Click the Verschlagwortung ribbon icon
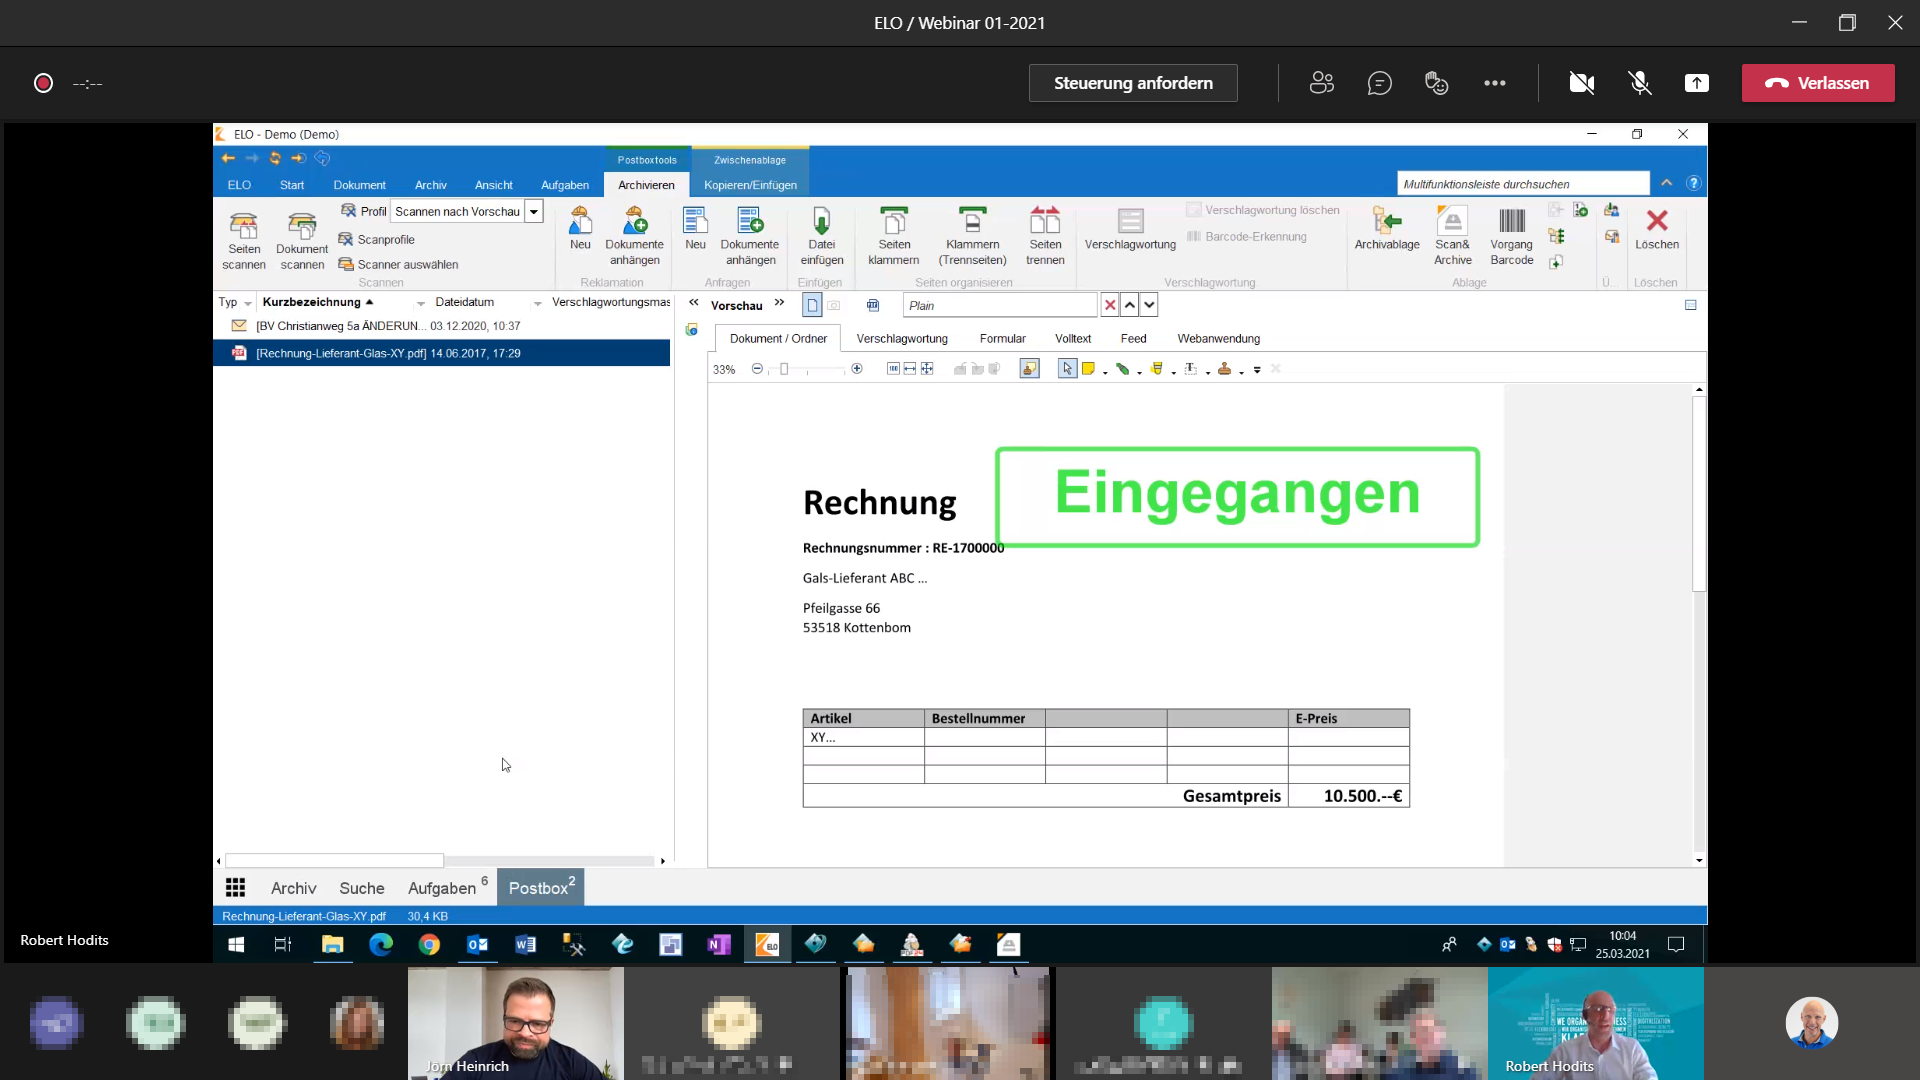Screen dimensions: 1920x1080 (x=1130, y=222)
